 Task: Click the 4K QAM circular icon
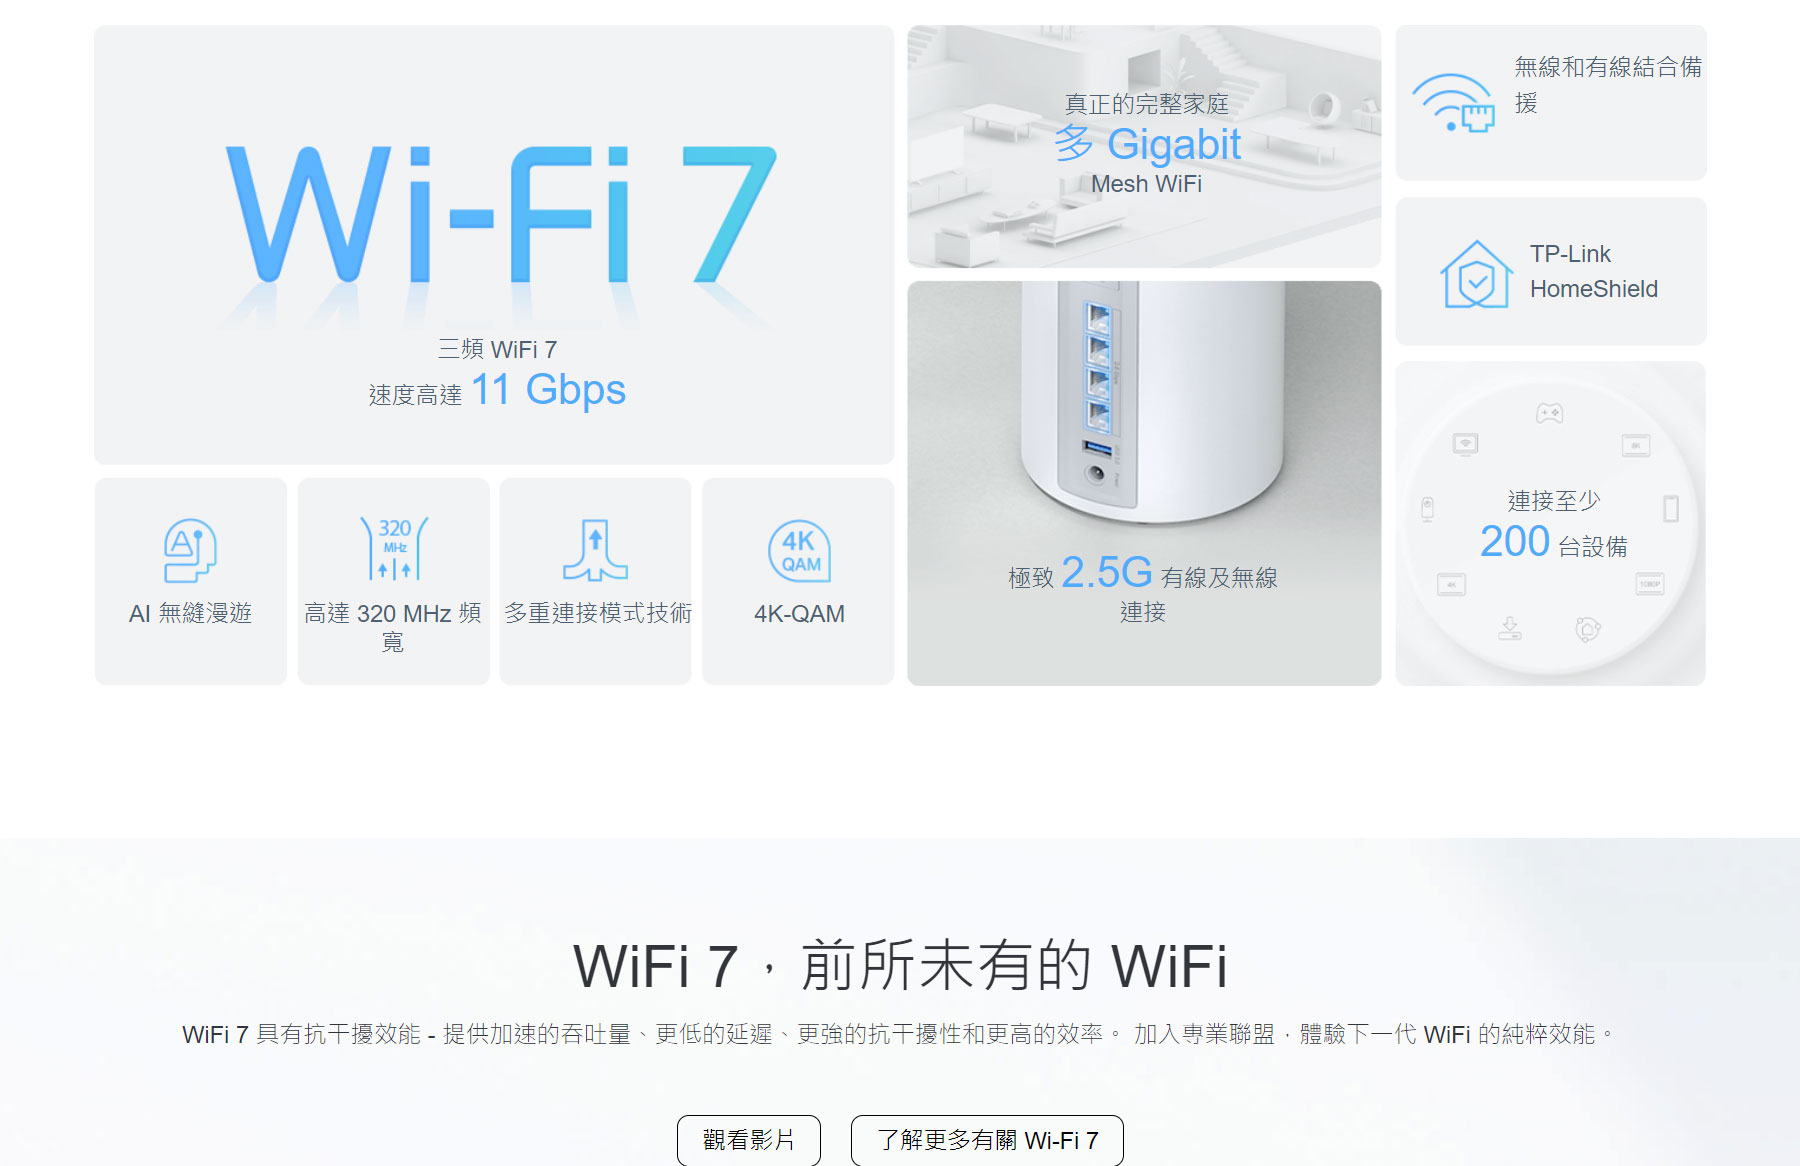click(x=799, y=551)
